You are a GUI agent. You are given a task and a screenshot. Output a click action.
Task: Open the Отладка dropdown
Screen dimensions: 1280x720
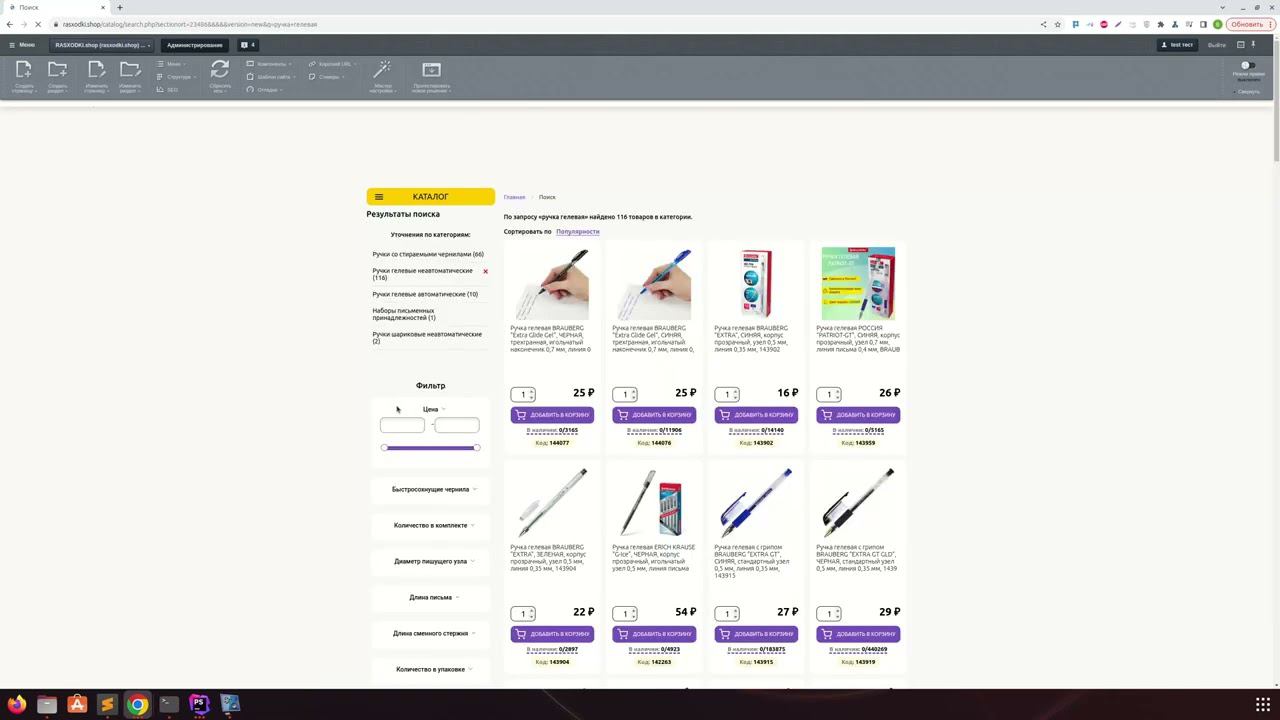pyautogui.click(x=266, y=90)
